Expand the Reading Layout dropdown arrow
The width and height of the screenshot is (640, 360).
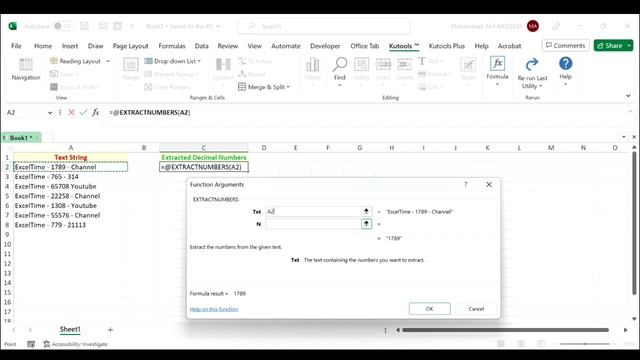[x=108, y=61]
